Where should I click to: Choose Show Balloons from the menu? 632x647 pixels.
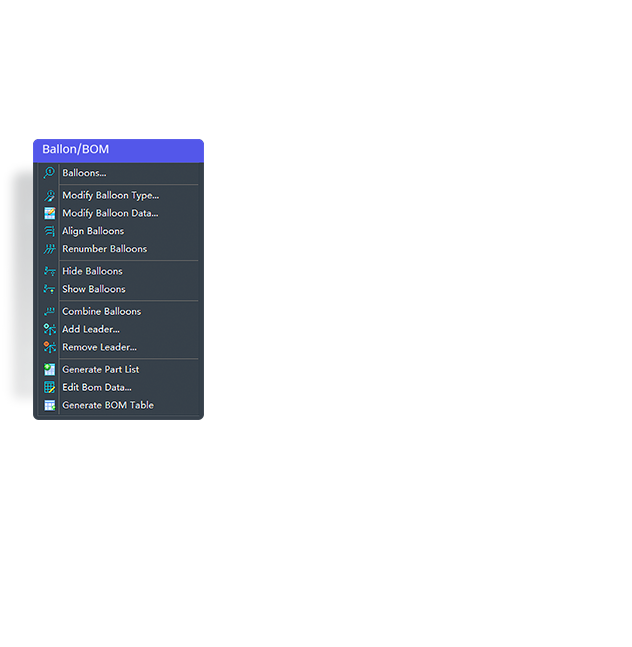[93, 289]
